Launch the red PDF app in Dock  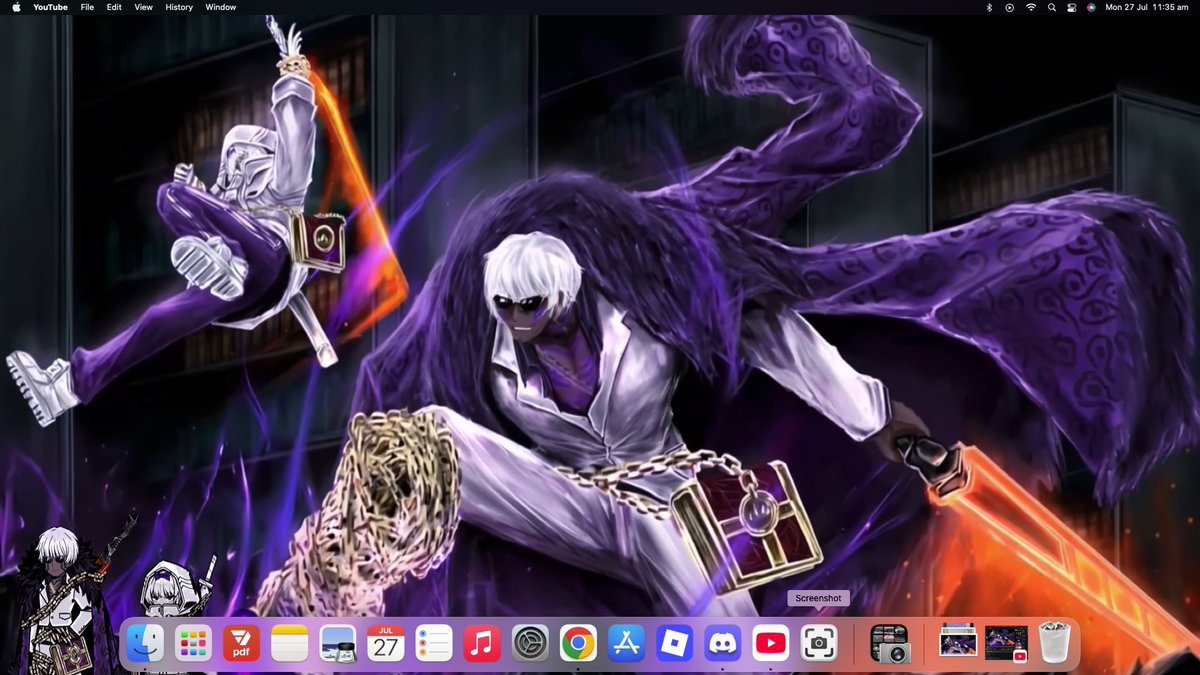242,644
